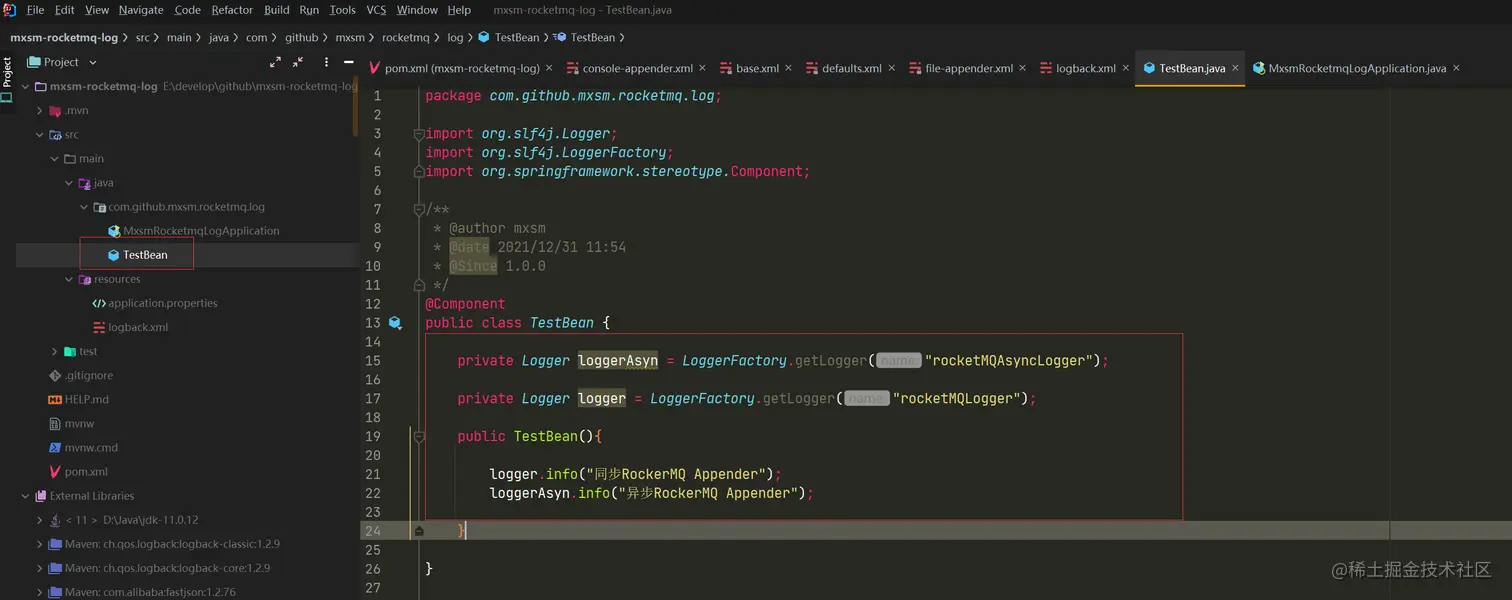
Task: Open the File menu
Action: point(35,10)
